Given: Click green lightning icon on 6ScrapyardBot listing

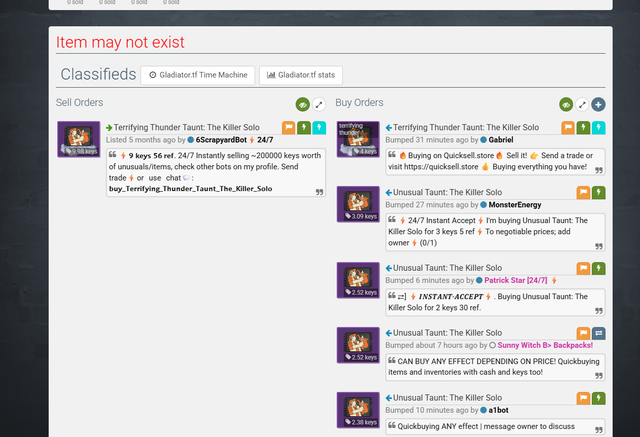Looking at the screenshot, I should pyautogui.click(x=304, y=128).
